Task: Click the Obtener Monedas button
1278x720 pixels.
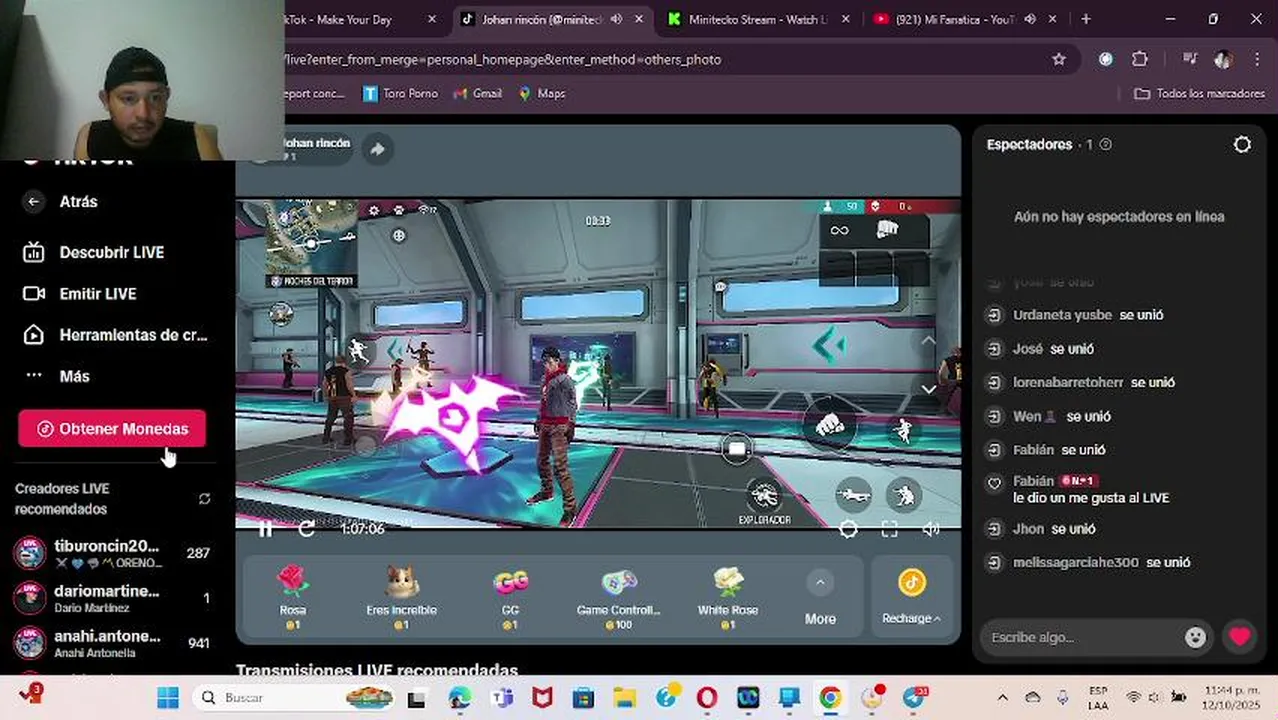Action: (x=112, y=429)
